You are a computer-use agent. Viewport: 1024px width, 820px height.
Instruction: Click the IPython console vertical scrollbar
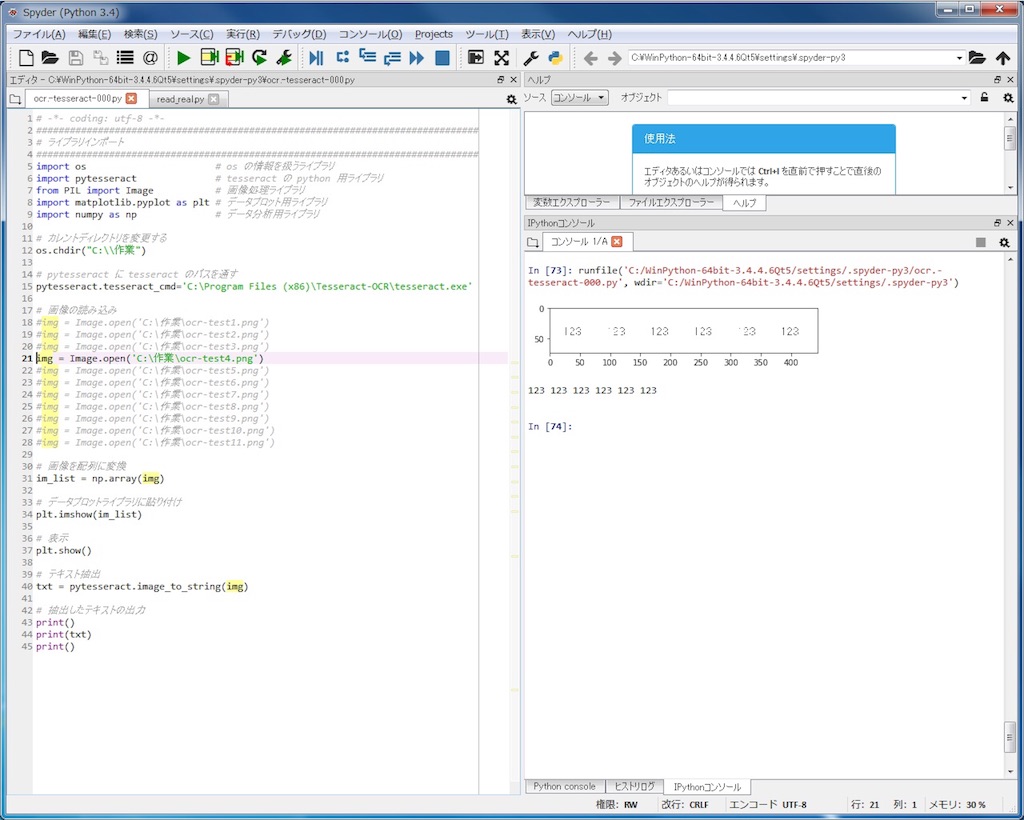(1010, 736)
